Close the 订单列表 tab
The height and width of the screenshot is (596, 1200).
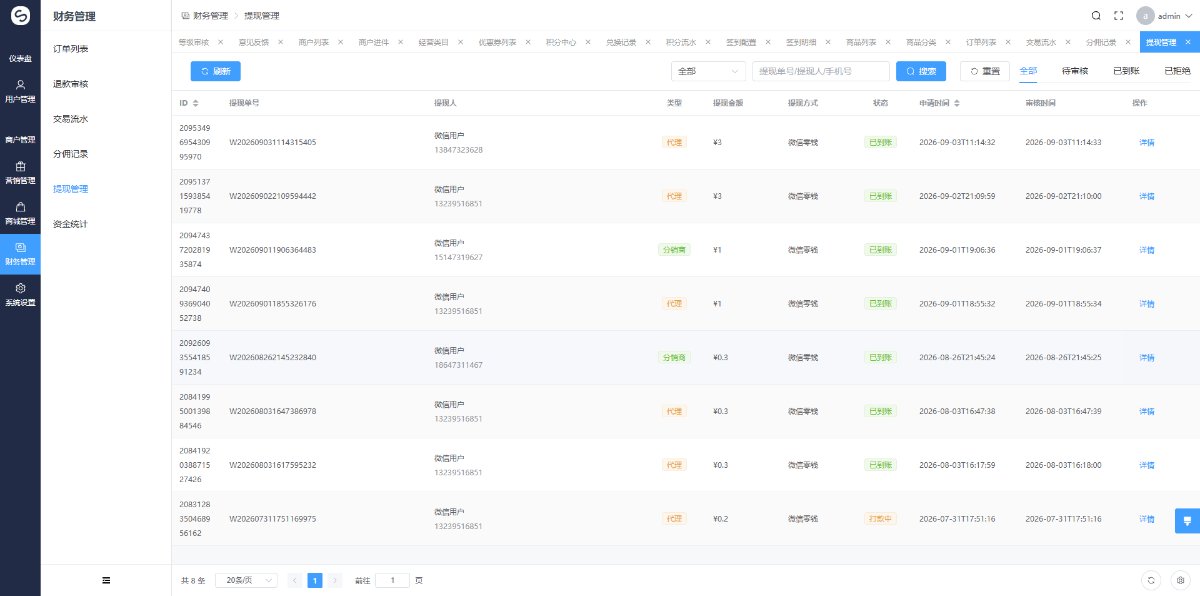pyautogui.click(x=1009, y=43)
